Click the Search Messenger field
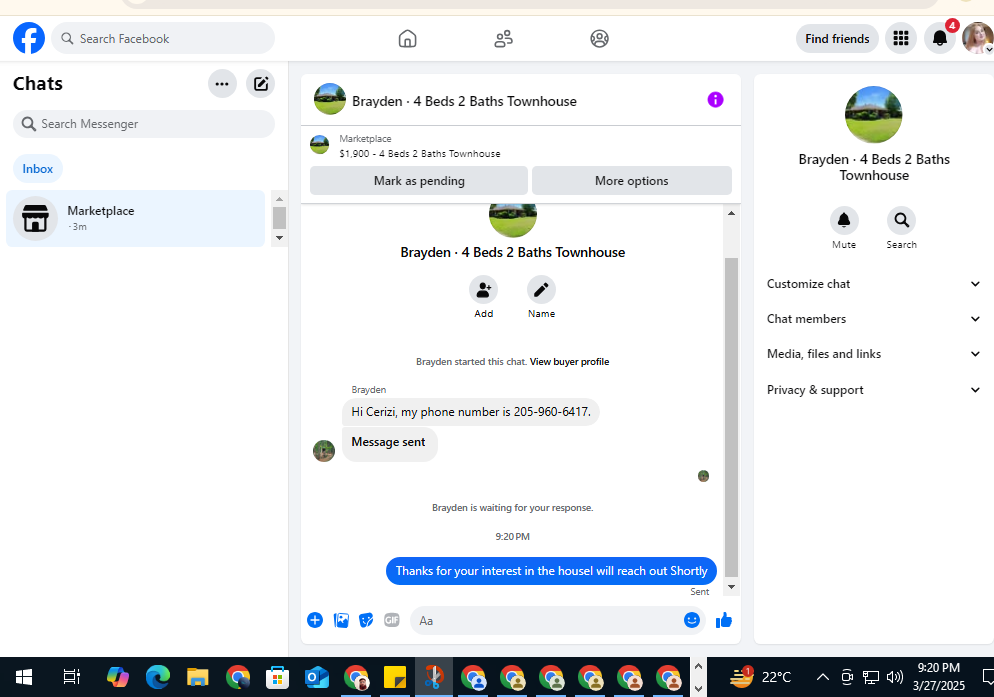Image resolution: width=994 pixels, height=697 pixels. (x=144, y=124)
